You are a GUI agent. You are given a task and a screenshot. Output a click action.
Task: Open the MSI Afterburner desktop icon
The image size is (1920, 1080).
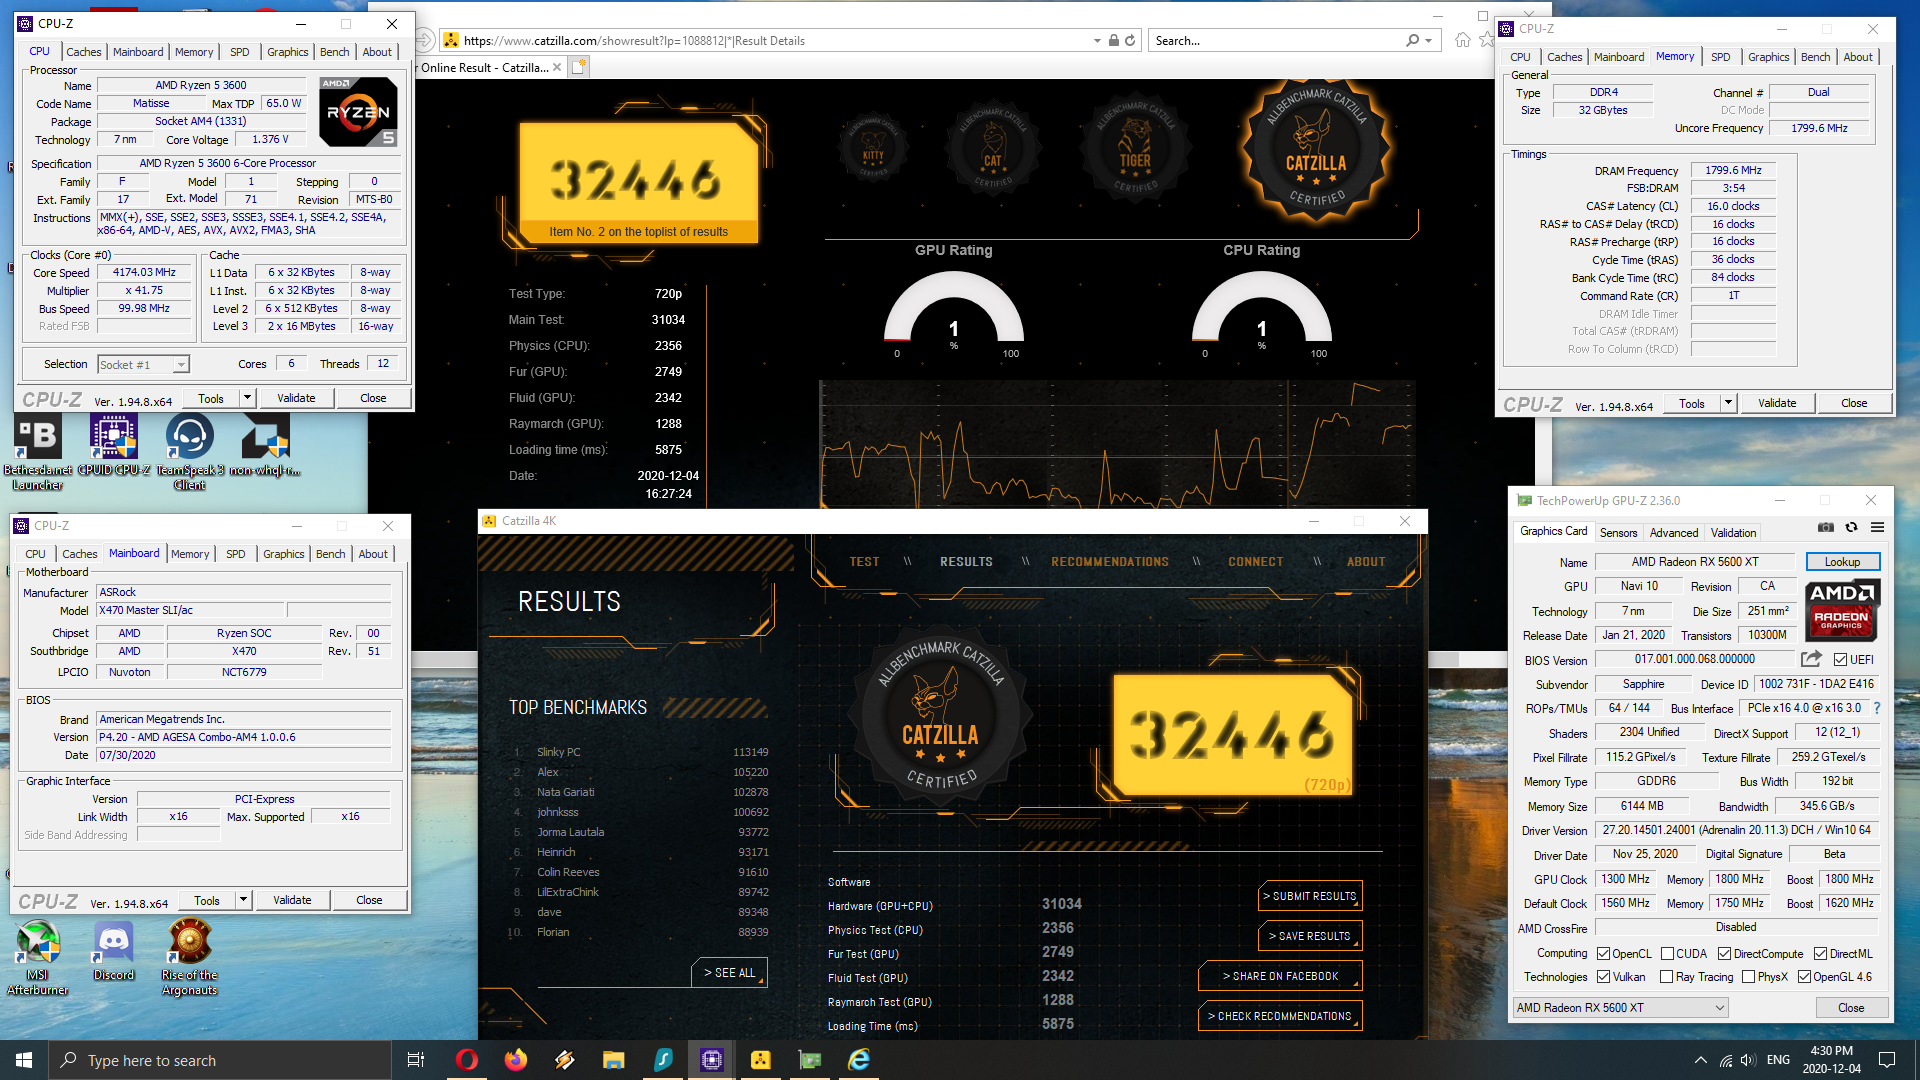[38, 958]
